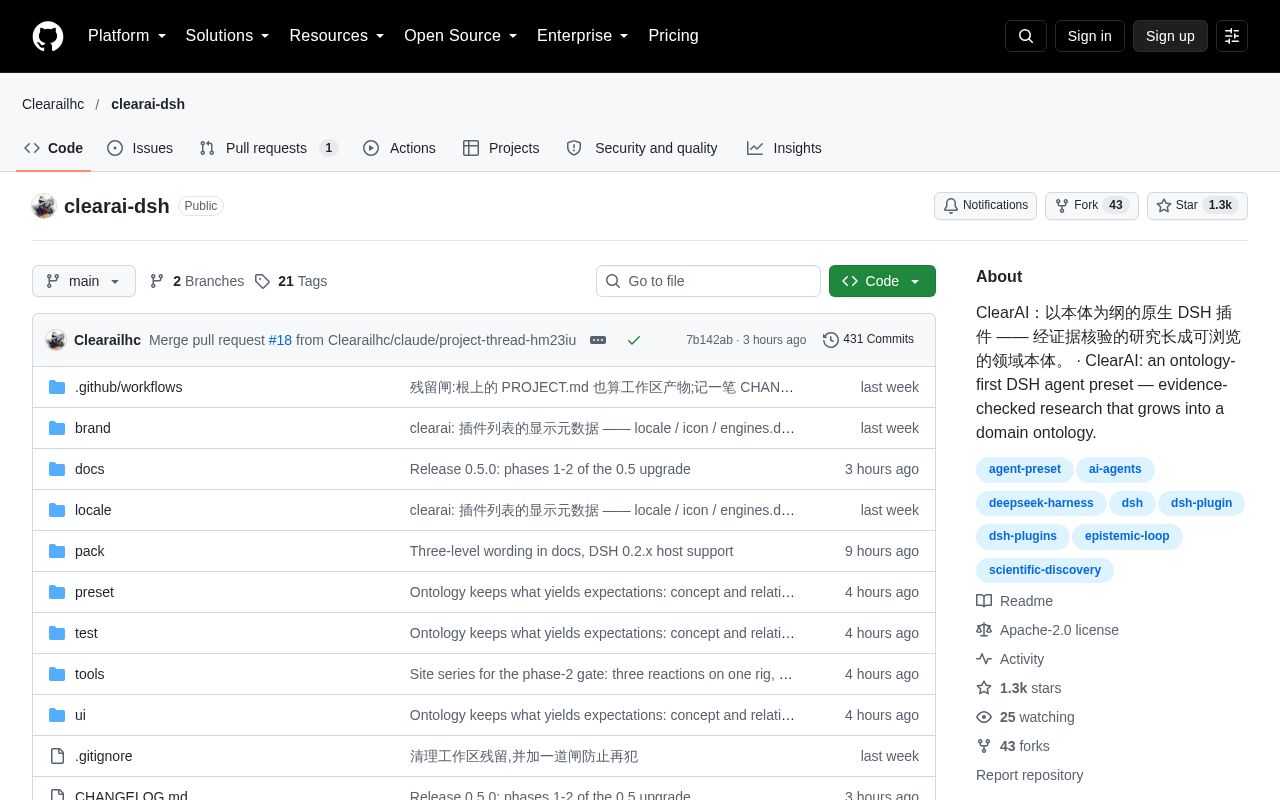Click Report repository link

point(1029,775)
